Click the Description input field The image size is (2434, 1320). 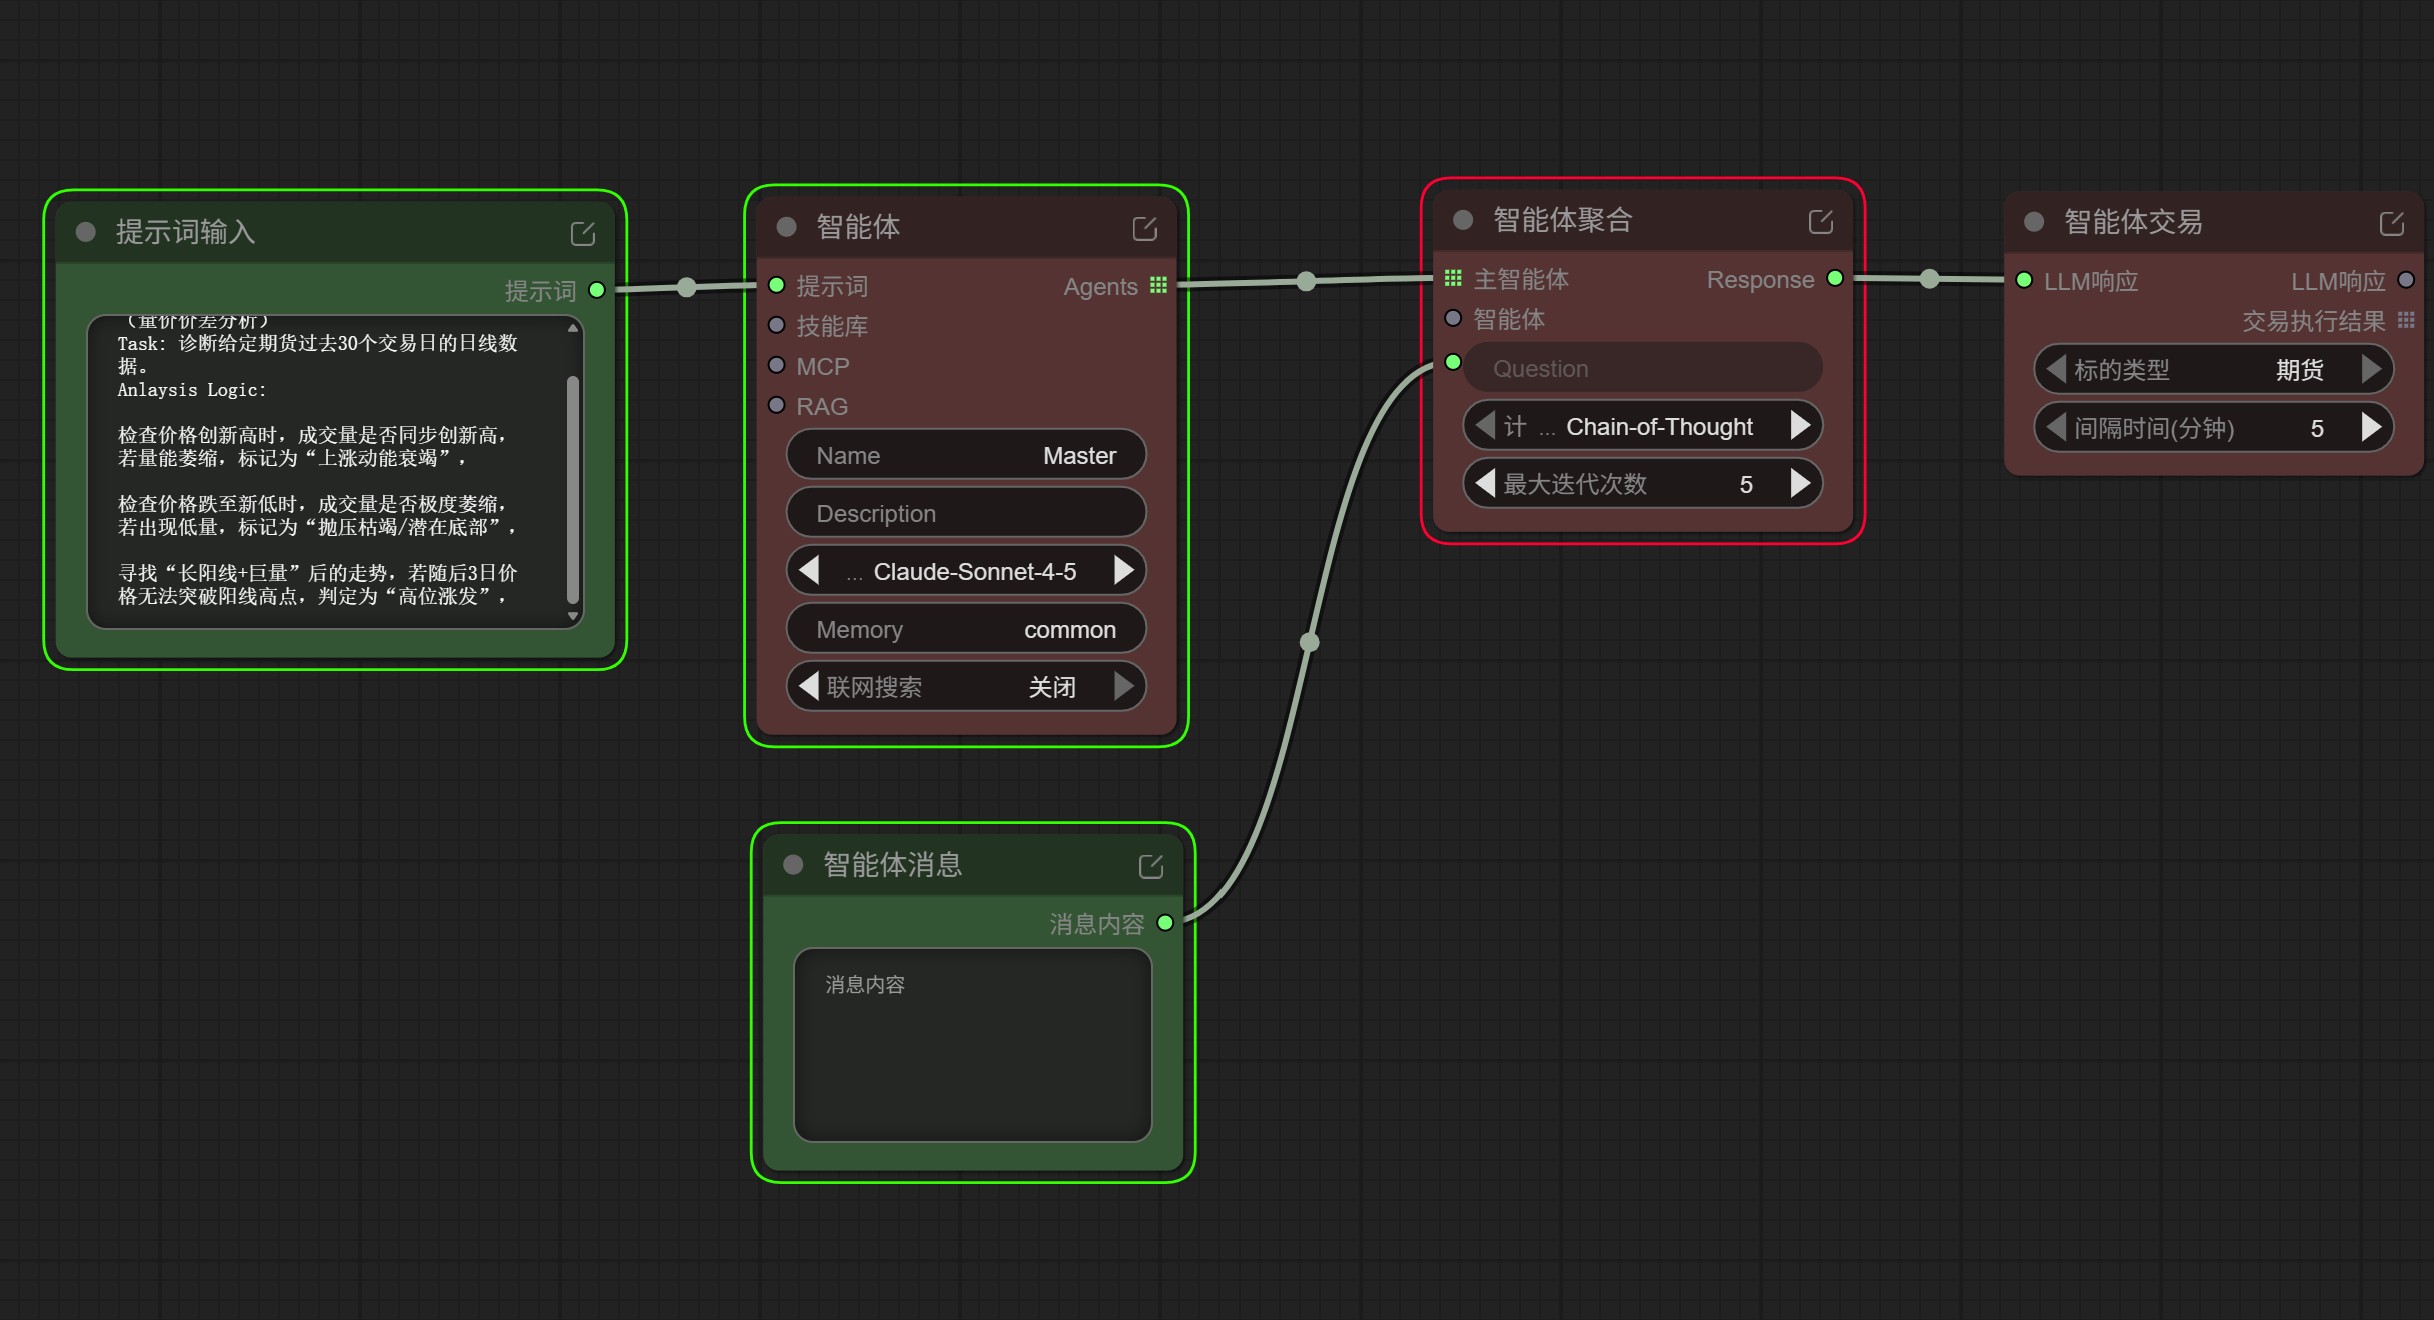coord(965,513)
